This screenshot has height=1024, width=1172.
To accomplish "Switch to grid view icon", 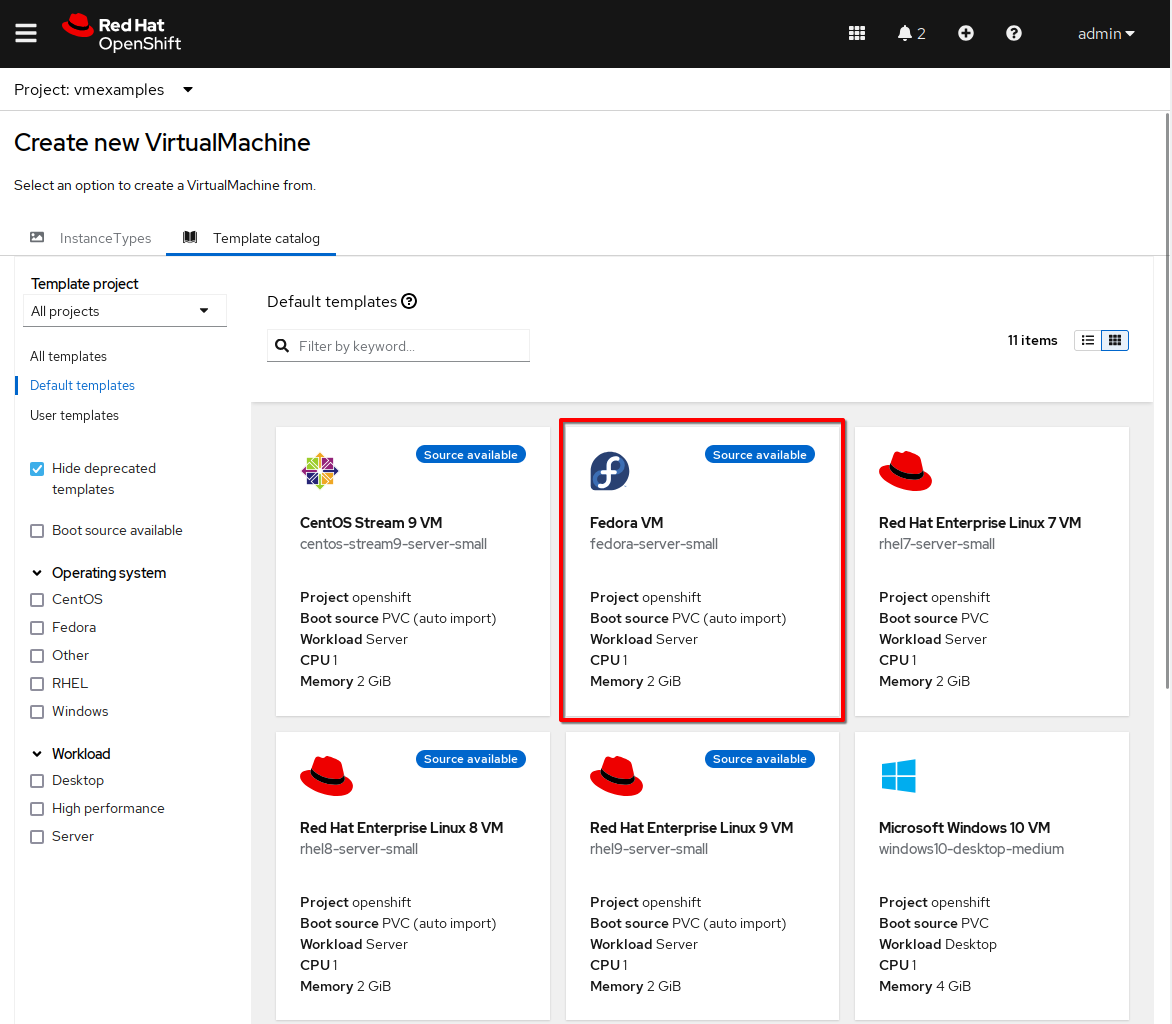I will [x=1114, y=340].
